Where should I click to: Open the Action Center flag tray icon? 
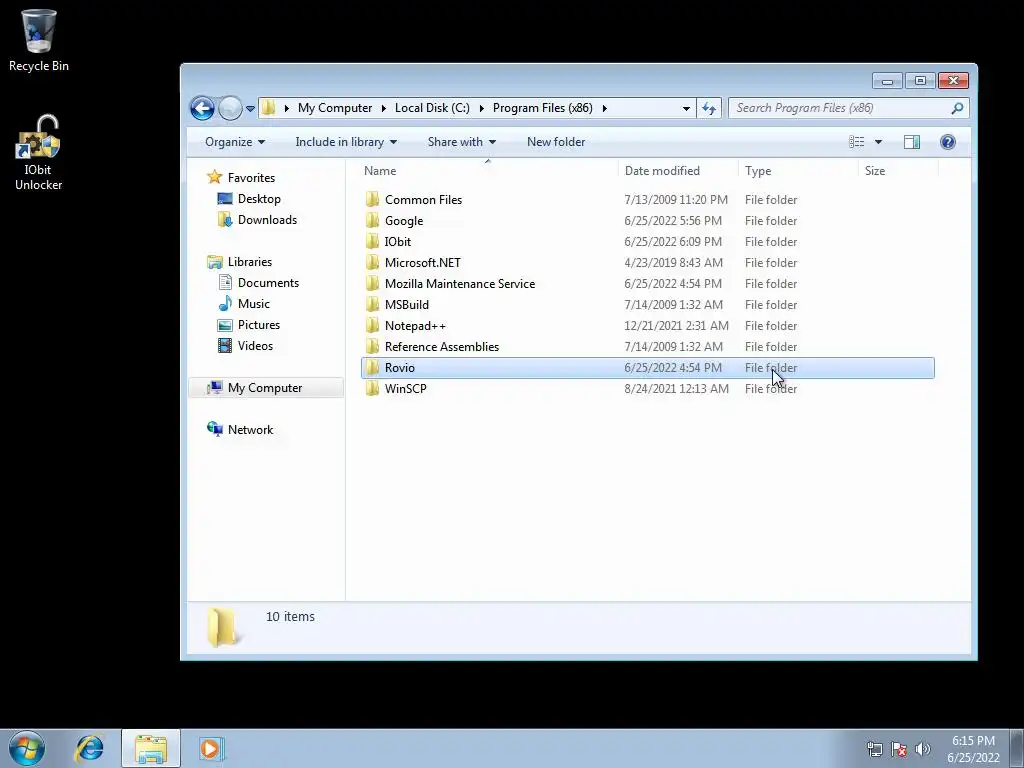tap(899, 749)
